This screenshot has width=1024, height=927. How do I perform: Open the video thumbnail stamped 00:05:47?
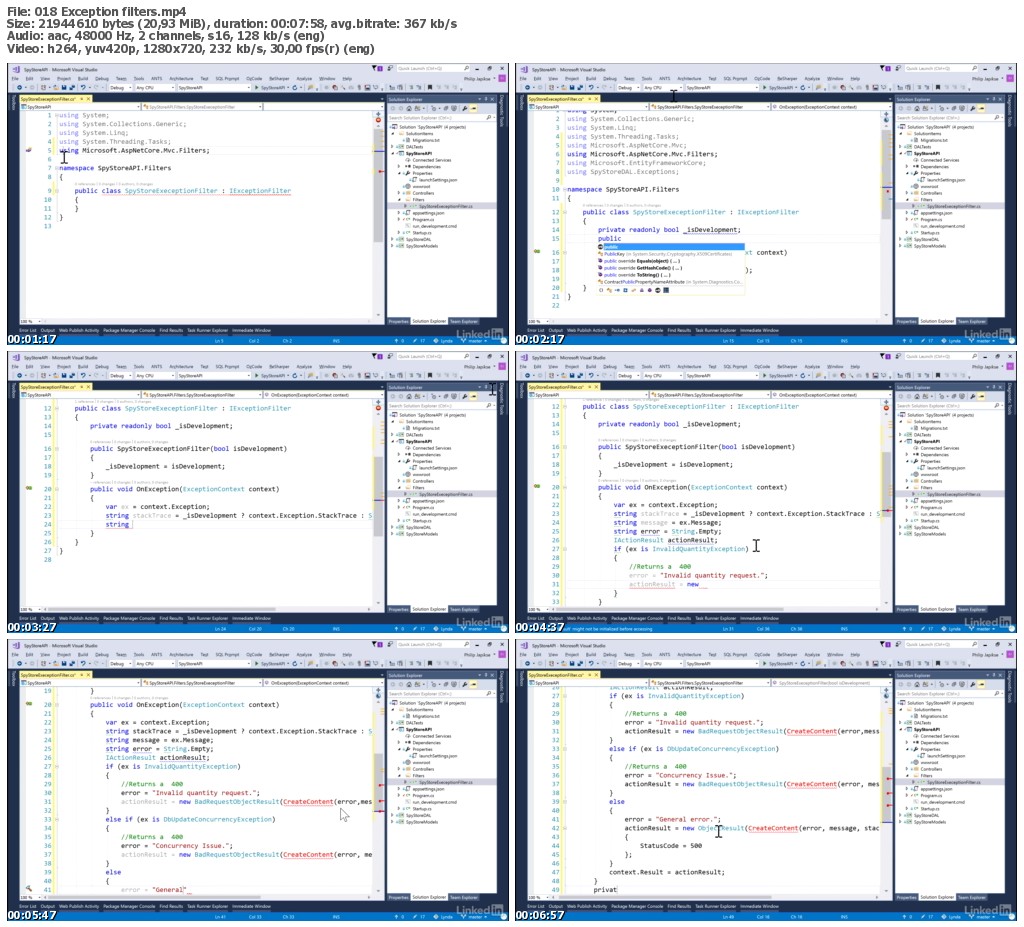(x=258, y=779)
